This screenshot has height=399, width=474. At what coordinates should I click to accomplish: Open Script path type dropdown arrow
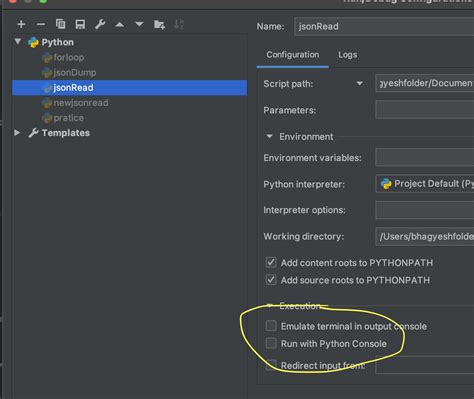pyautogui.click(x=360, y=83)
